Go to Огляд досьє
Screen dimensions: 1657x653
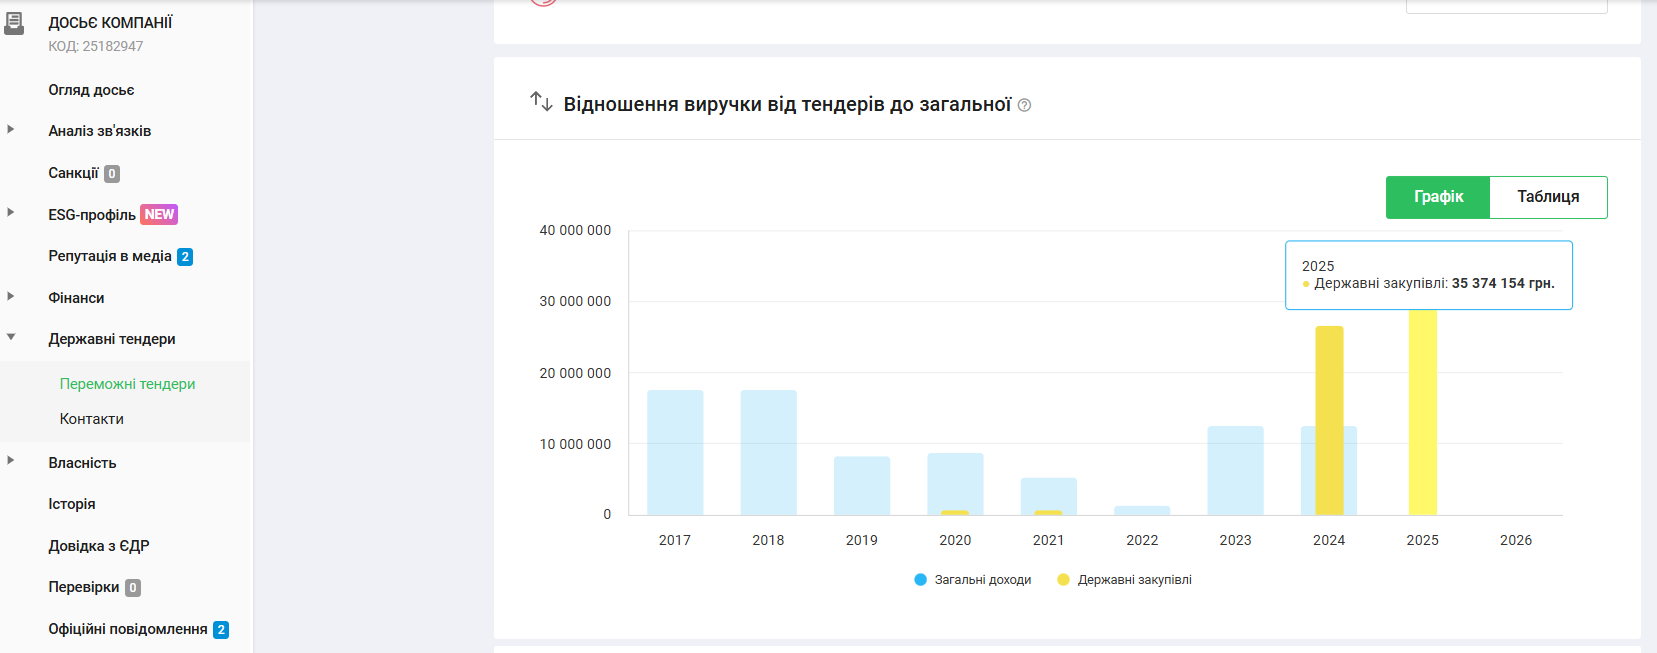pos(91,90)
